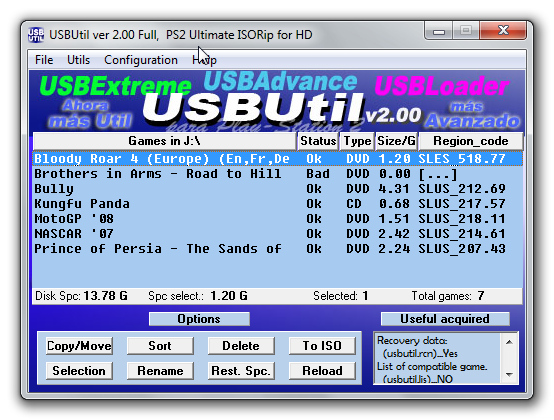The image size is (554, 420).
Task: Click the USBUtil title bar app icon
Action: point(36,35)
